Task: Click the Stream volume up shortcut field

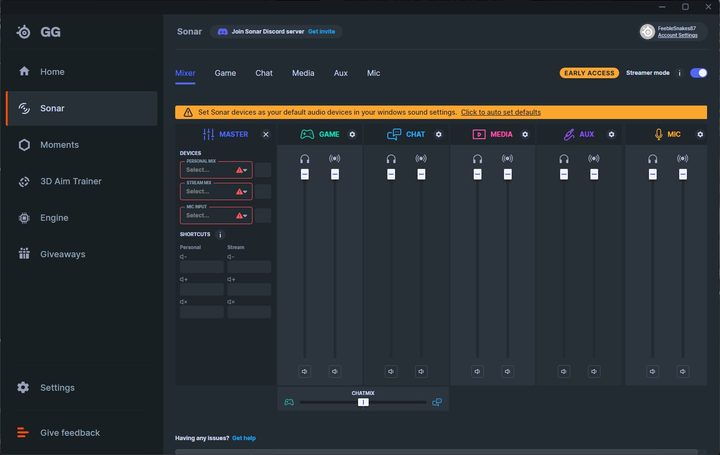Action: pyautogui.click(x=249, y=290)
